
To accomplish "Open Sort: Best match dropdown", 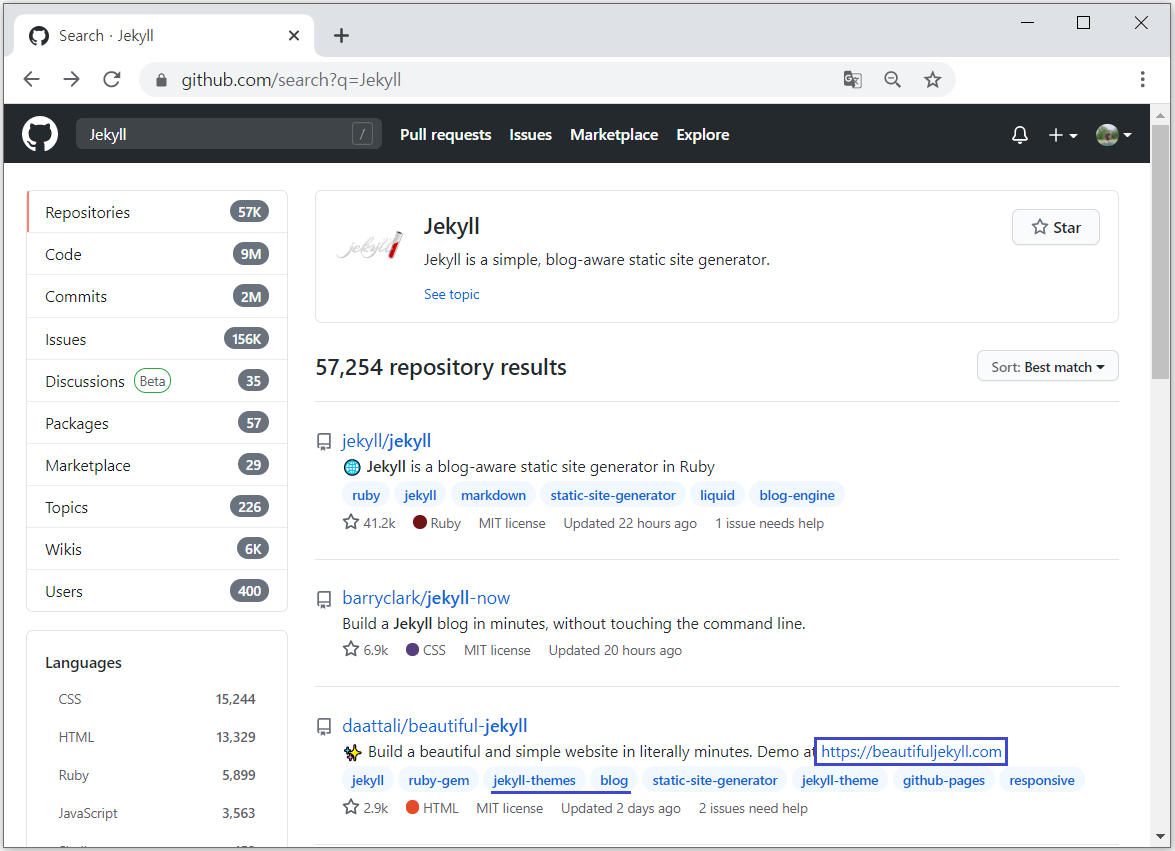I will tap(1047, 367).
